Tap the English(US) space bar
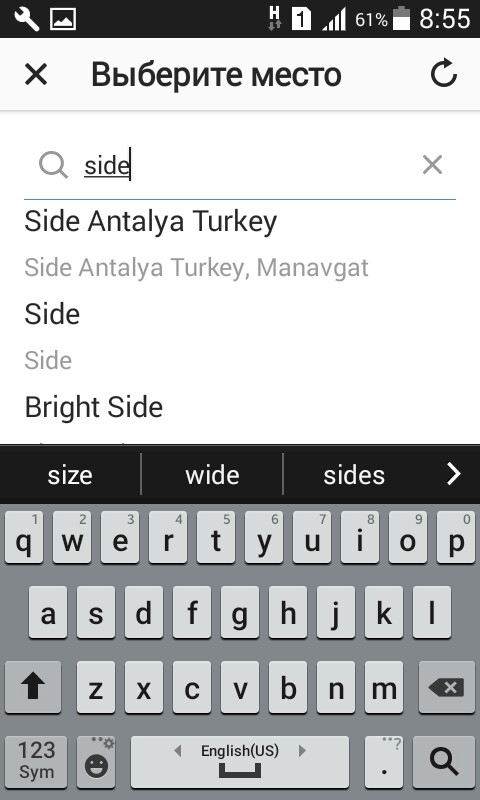480x800 pixels. click(x=240, y=762)
